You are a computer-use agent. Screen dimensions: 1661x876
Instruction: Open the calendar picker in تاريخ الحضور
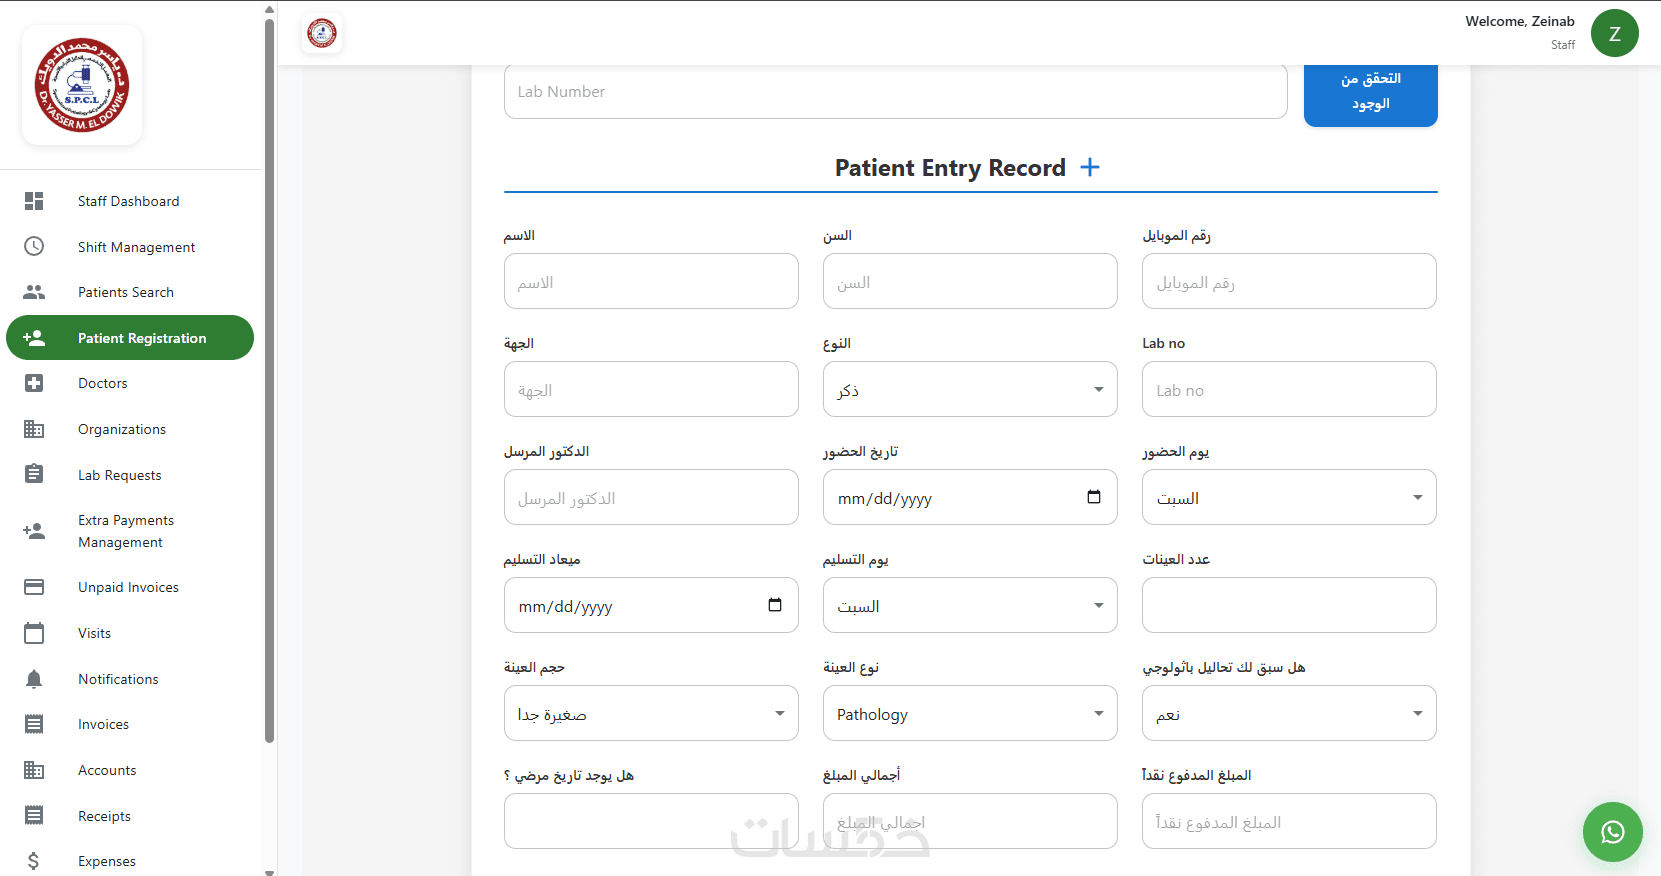(x=1094, y=497)
